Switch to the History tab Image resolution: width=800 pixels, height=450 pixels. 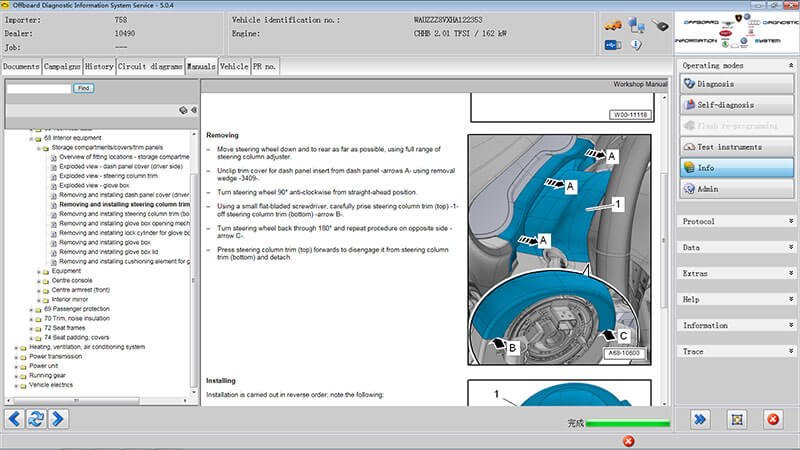99,66
